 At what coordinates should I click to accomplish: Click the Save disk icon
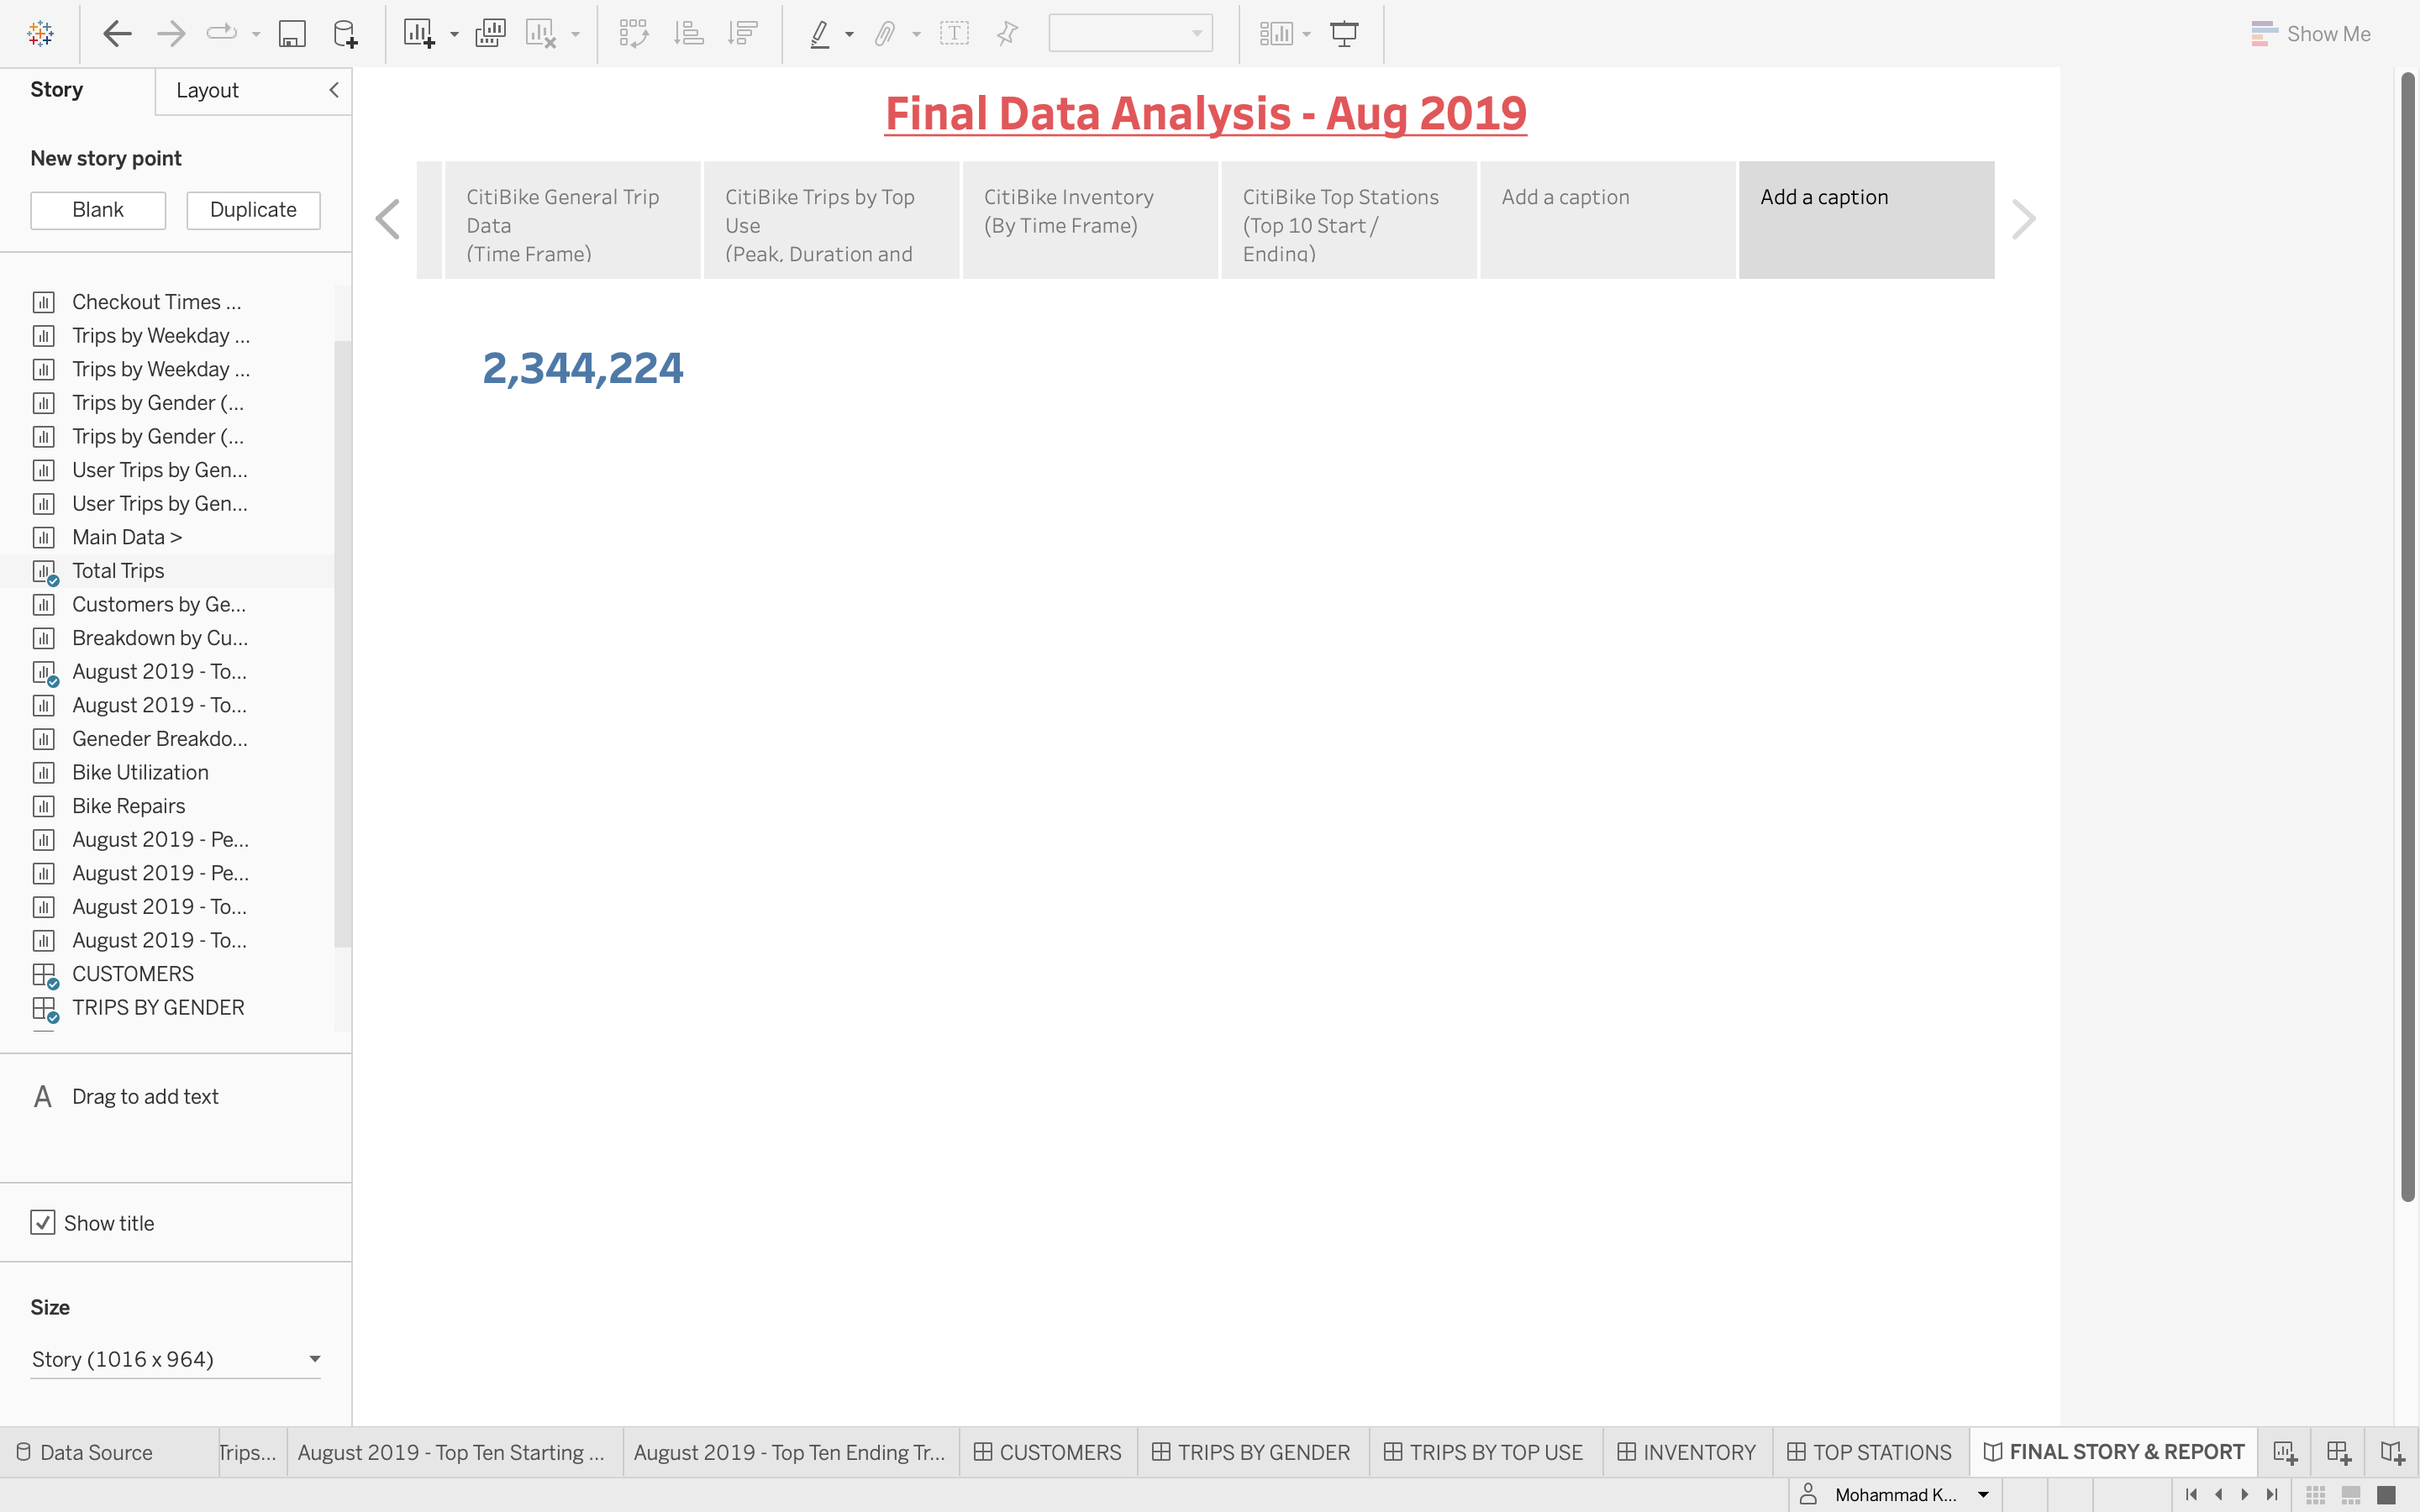291,34
